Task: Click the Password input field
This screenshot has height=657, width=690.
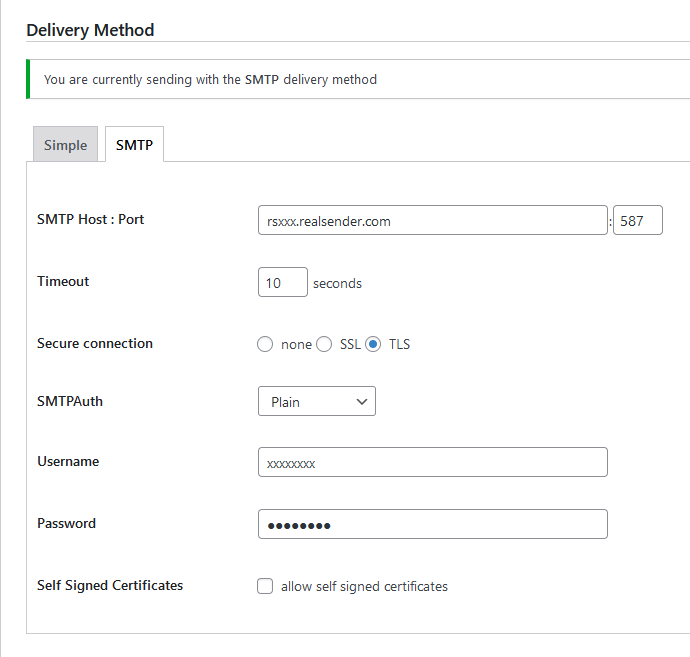Action: click(432, 525)
